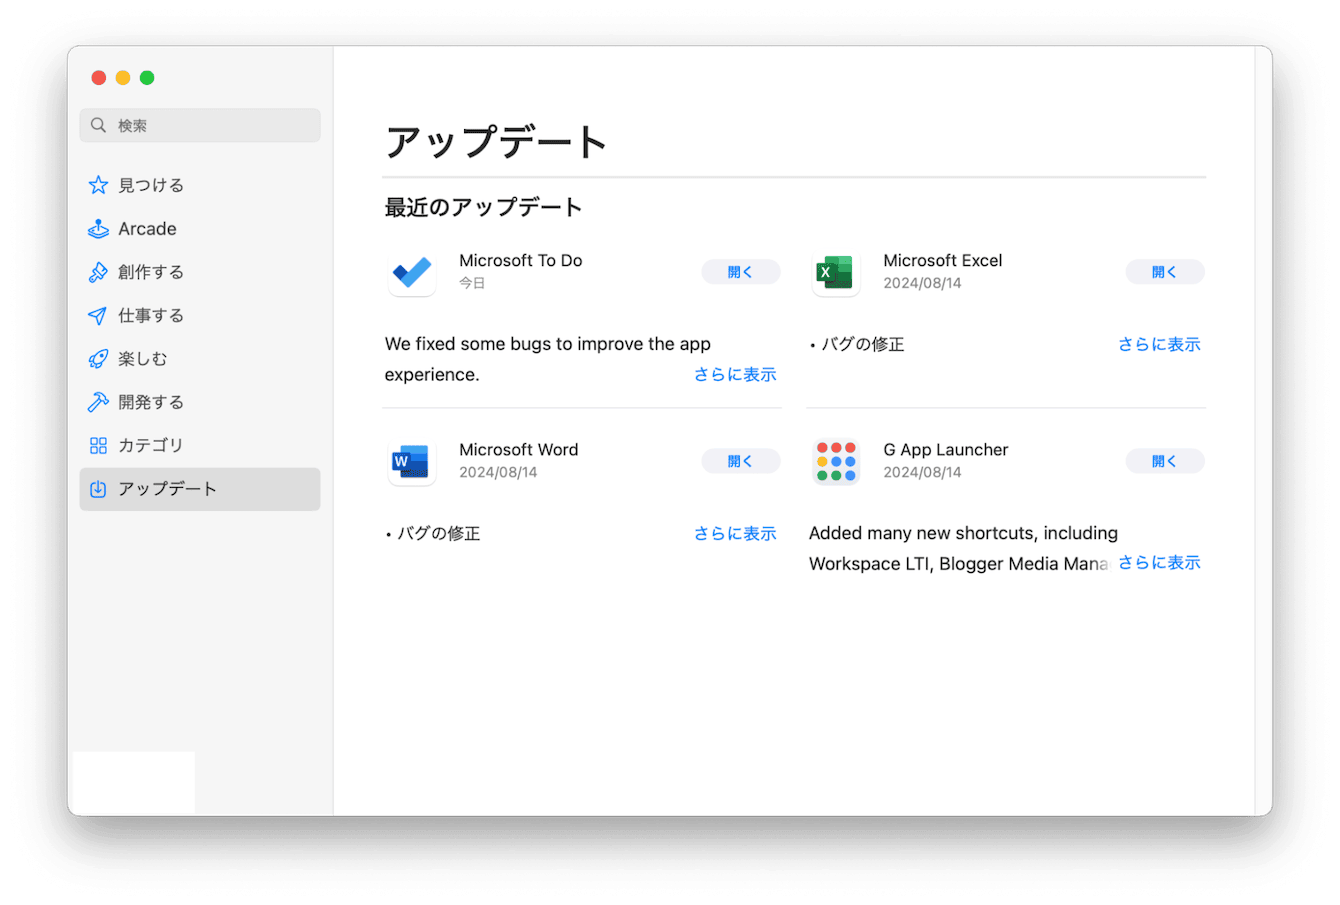Screen dimensions: 1340x905
Task: Open G App Launcher with 開く button
Action: click(x=1165, y=461)
